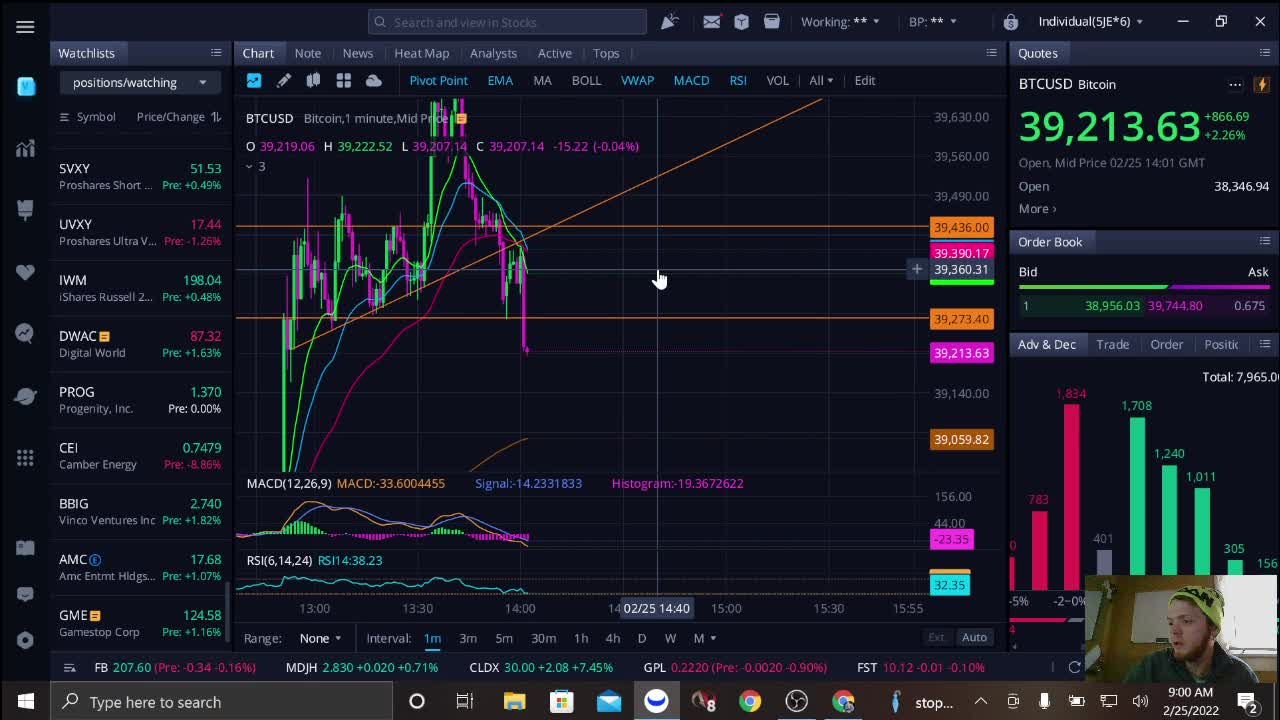Select the DWAC watchlist row

coord(140,344)
